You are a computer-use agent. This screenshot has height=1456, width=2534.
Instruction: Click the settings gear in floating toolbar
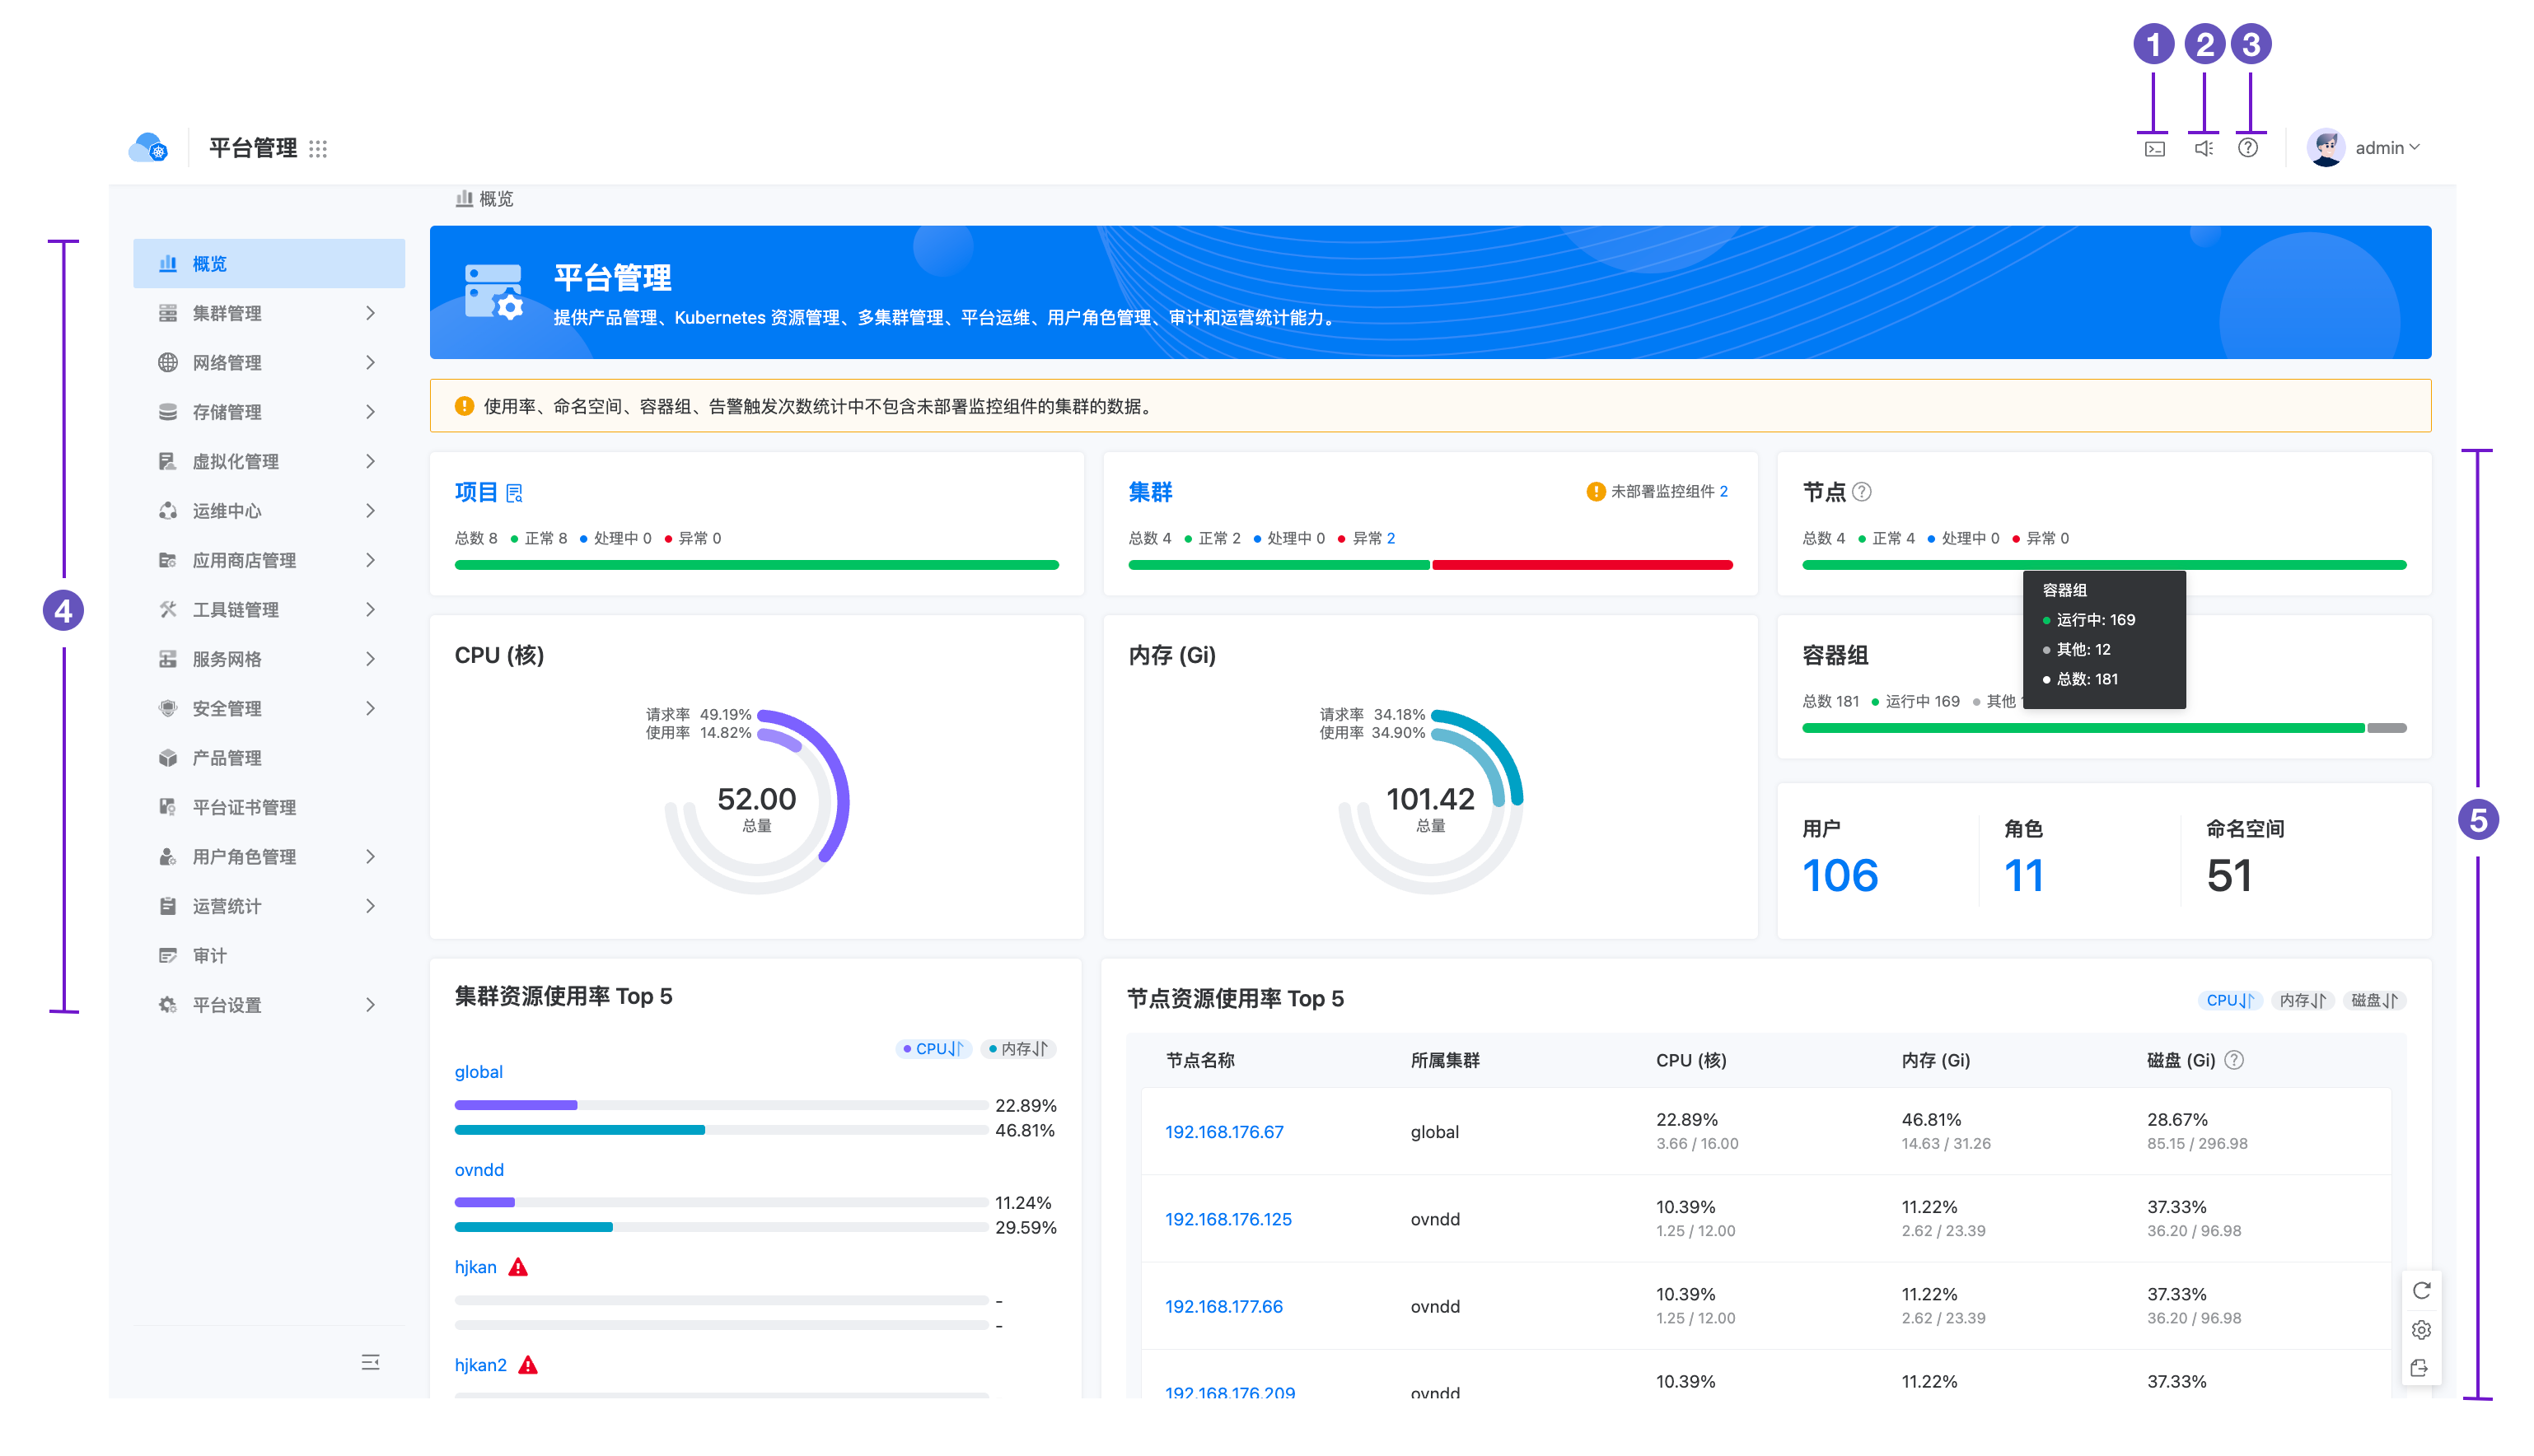(2420, 1329)
